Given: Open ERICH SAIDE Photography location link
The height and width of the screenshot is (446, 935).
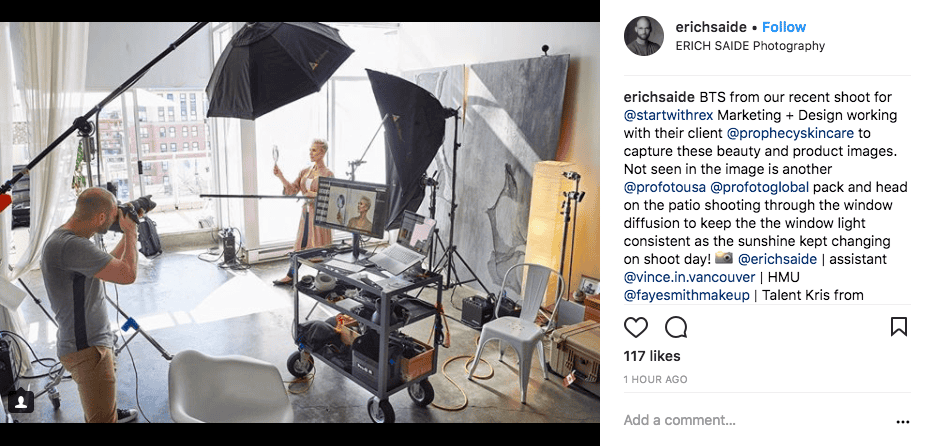Looking at the screenshot, I should pyautogui.click(x=750, y=46).
